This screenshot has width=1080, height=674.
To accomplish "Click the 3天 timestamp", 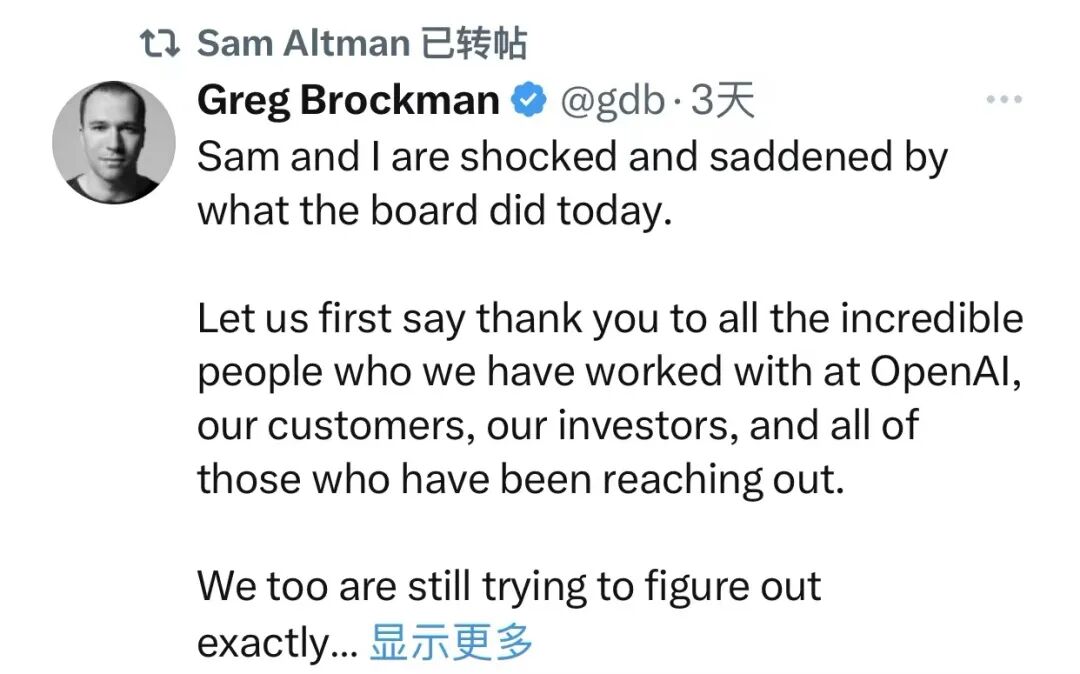I will 723,101.
